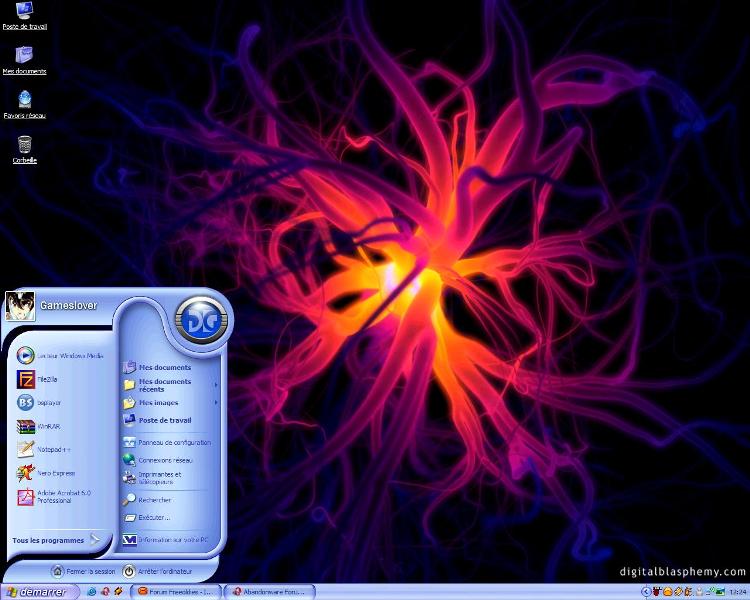Switch to Forum Freeoldies taskbar window
This screenshot has height=600, width=750.
coord(176,592)
